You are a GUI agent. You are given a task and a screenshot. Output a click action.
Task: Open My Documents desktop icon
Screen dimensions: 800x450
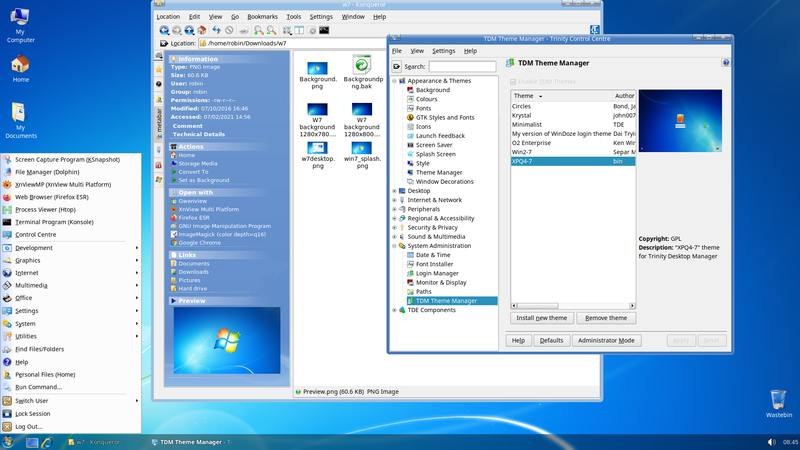point(20,121)
